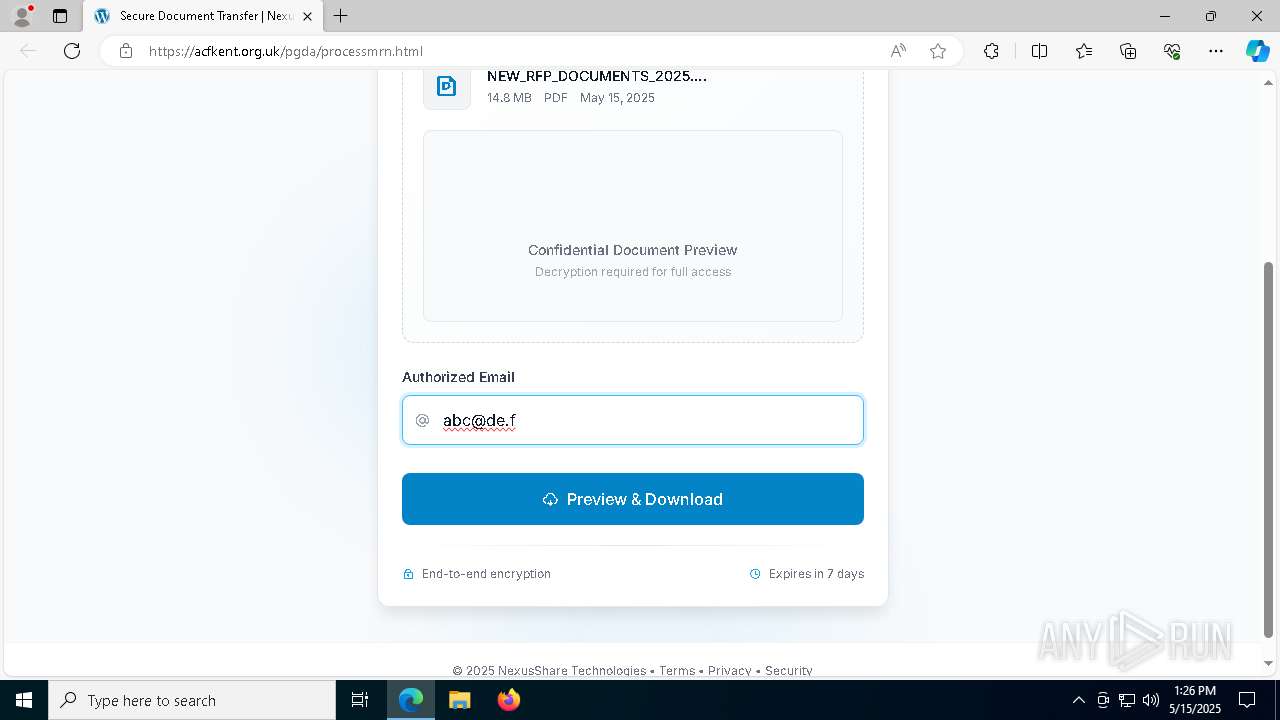Click the PDF document file icon

(447, 86)
